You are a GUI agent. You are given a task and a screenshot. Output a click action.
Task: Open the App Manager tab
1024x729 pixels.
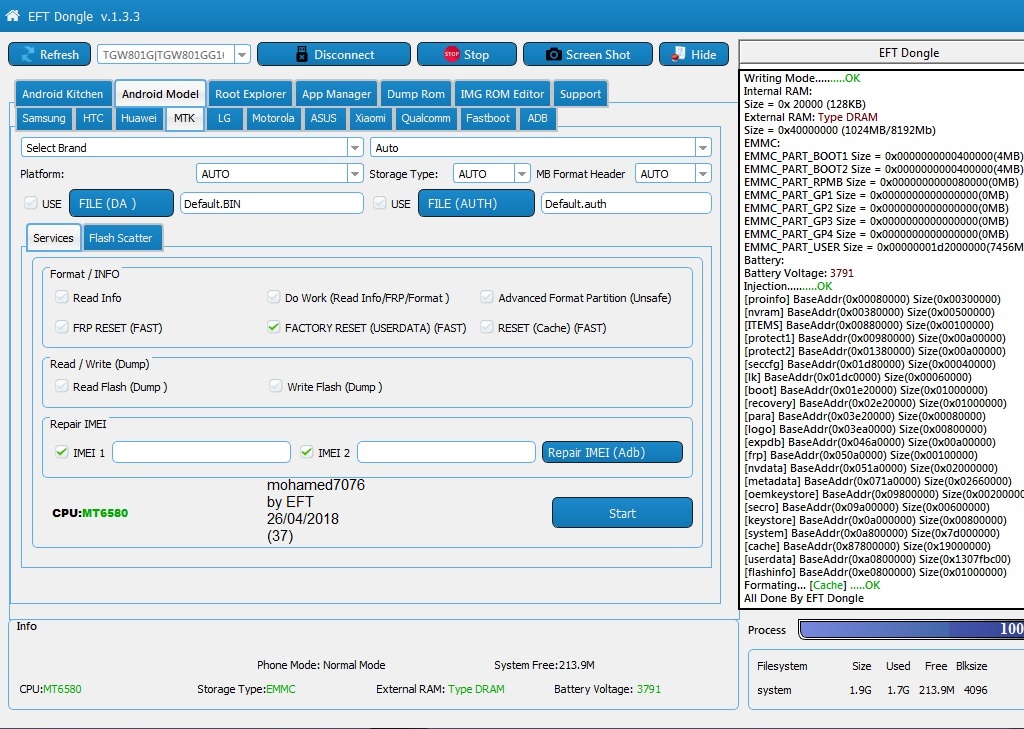(x=336, y=94)
